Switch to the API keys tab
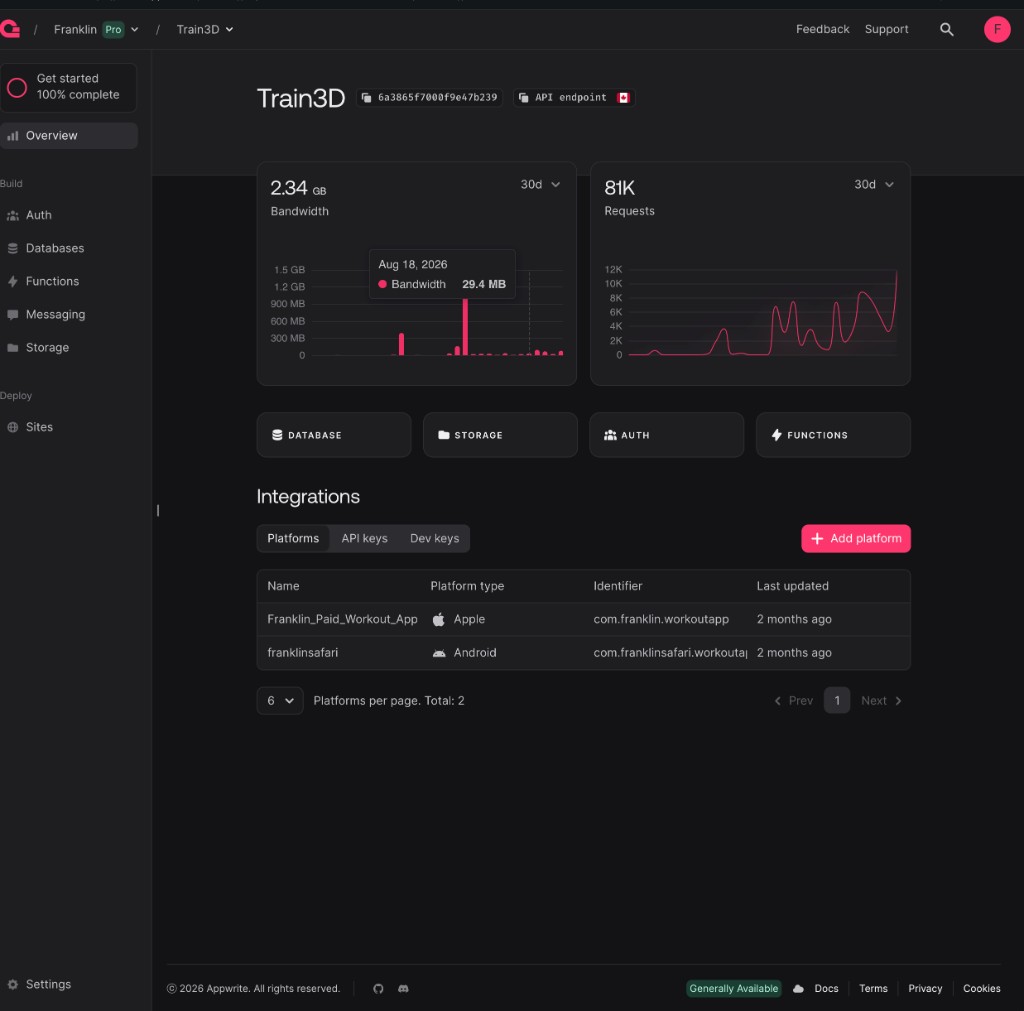1024x1011 pixels. [364, 539]
